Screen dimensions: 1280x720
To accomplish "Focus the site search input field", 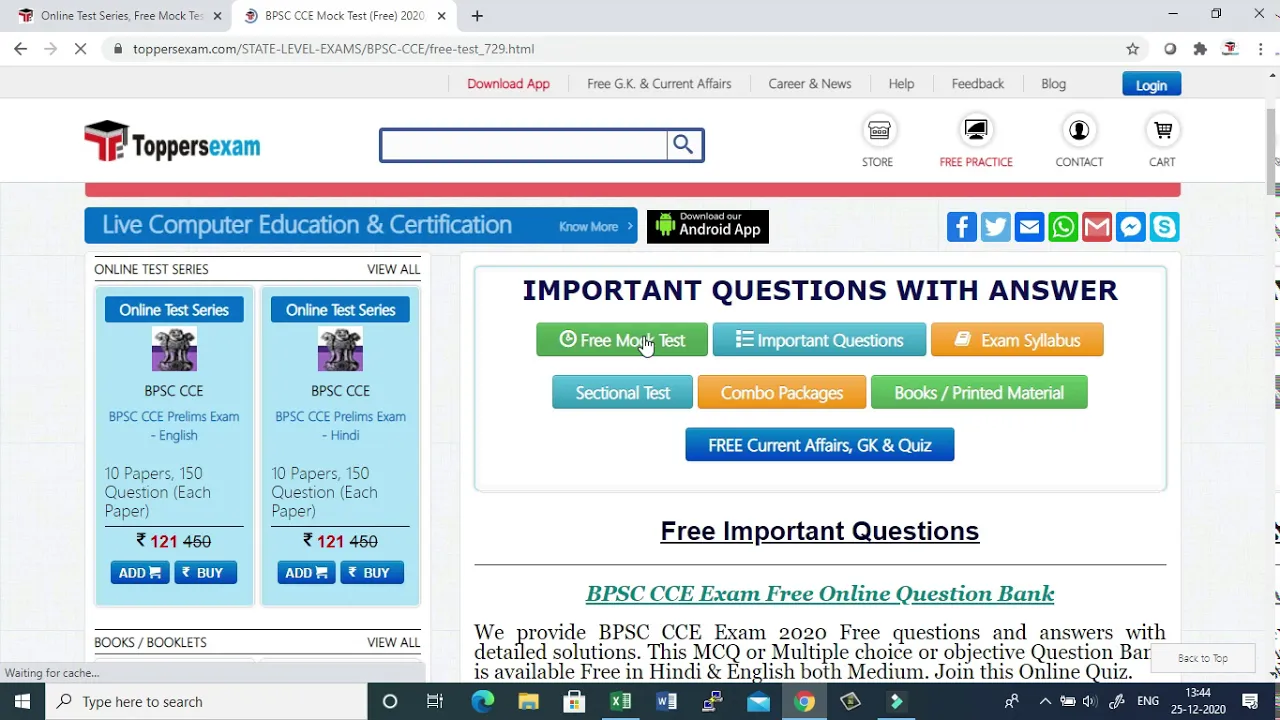I will pos(524,145).
